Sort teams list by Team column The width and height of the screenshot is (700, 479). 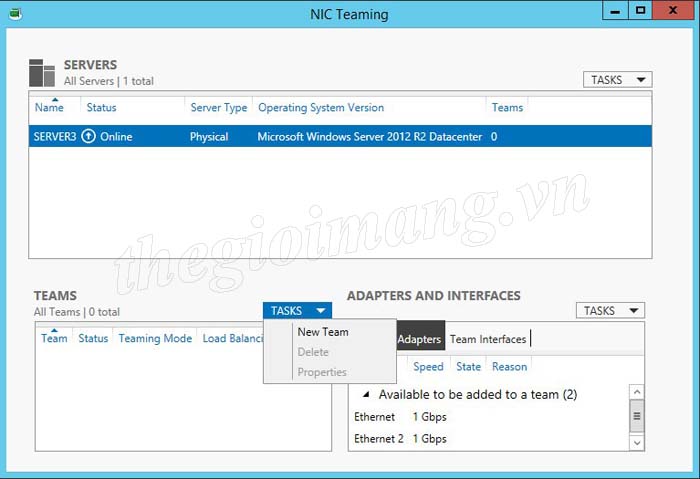click(54, 338)
